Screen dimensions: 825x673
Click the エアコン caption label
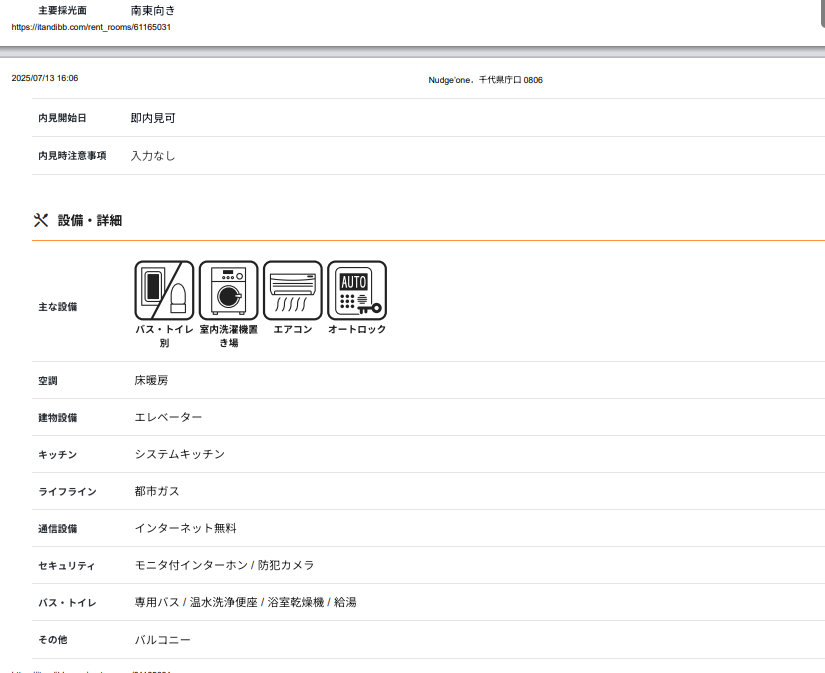[293, 329]
